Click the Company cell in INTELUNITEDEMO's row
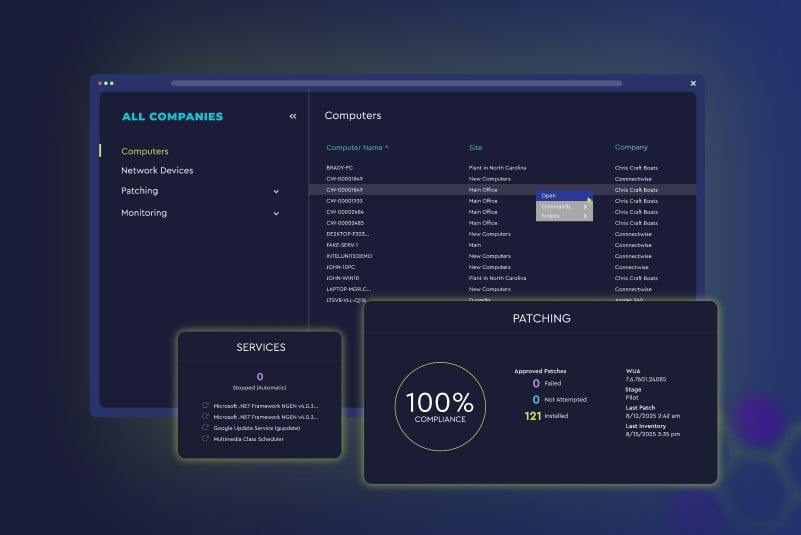The height and width of the screenshot is (535, 801). click(633, 256)
